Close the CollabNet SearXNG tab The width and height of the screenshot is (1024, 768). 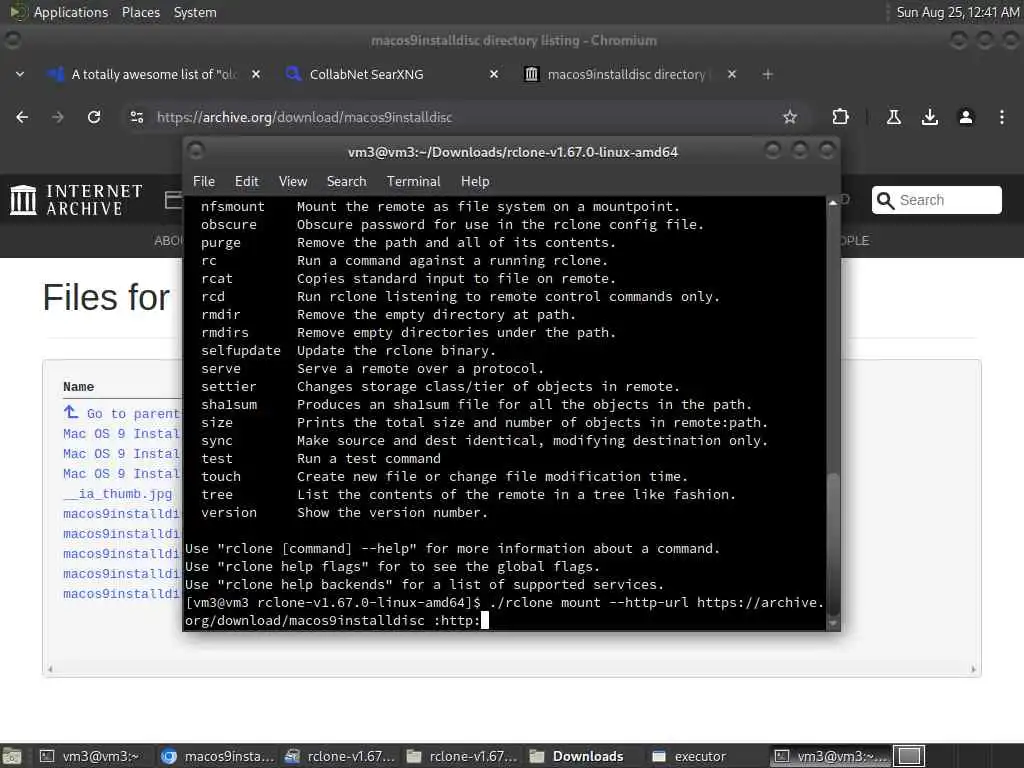point(494,74)
